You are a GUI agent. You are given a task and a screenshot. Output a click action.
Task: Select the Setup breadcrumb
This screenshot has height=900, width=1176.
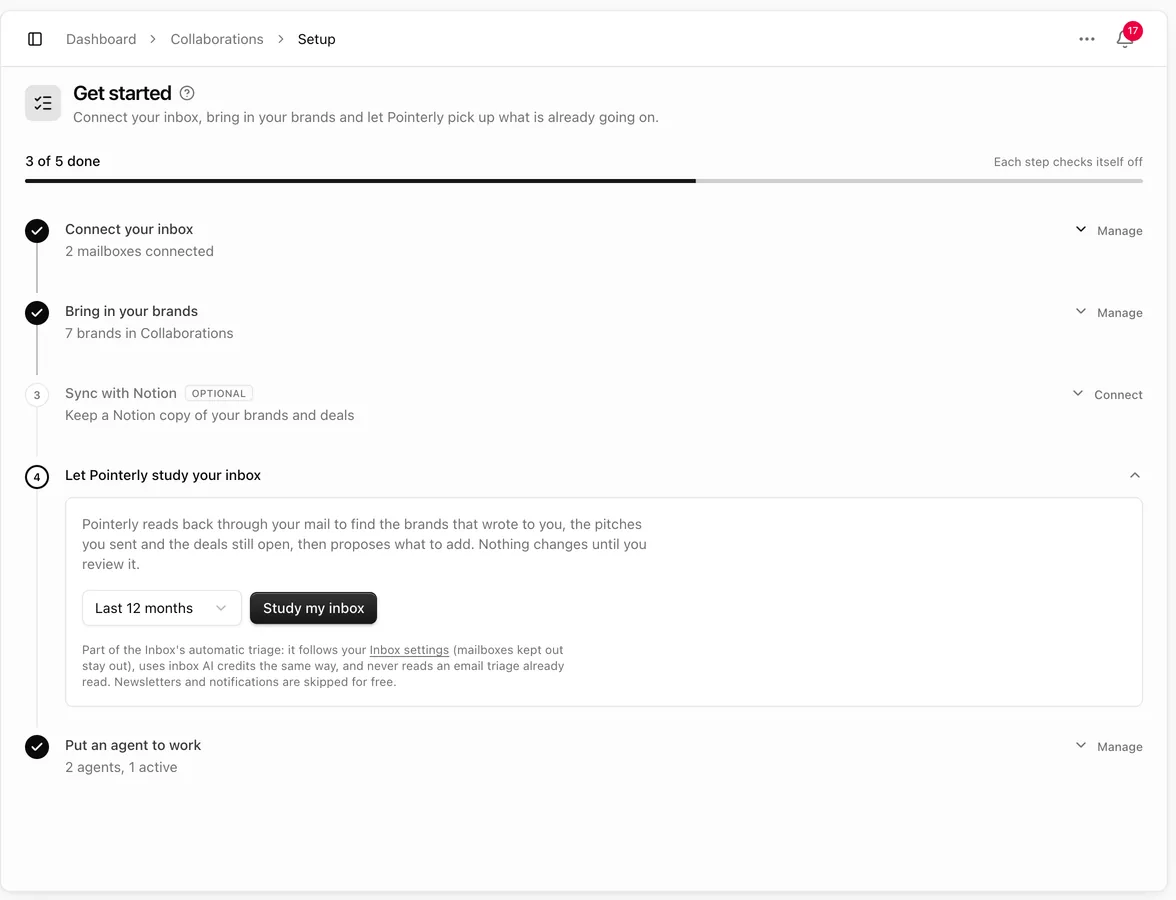click(316, 39)
